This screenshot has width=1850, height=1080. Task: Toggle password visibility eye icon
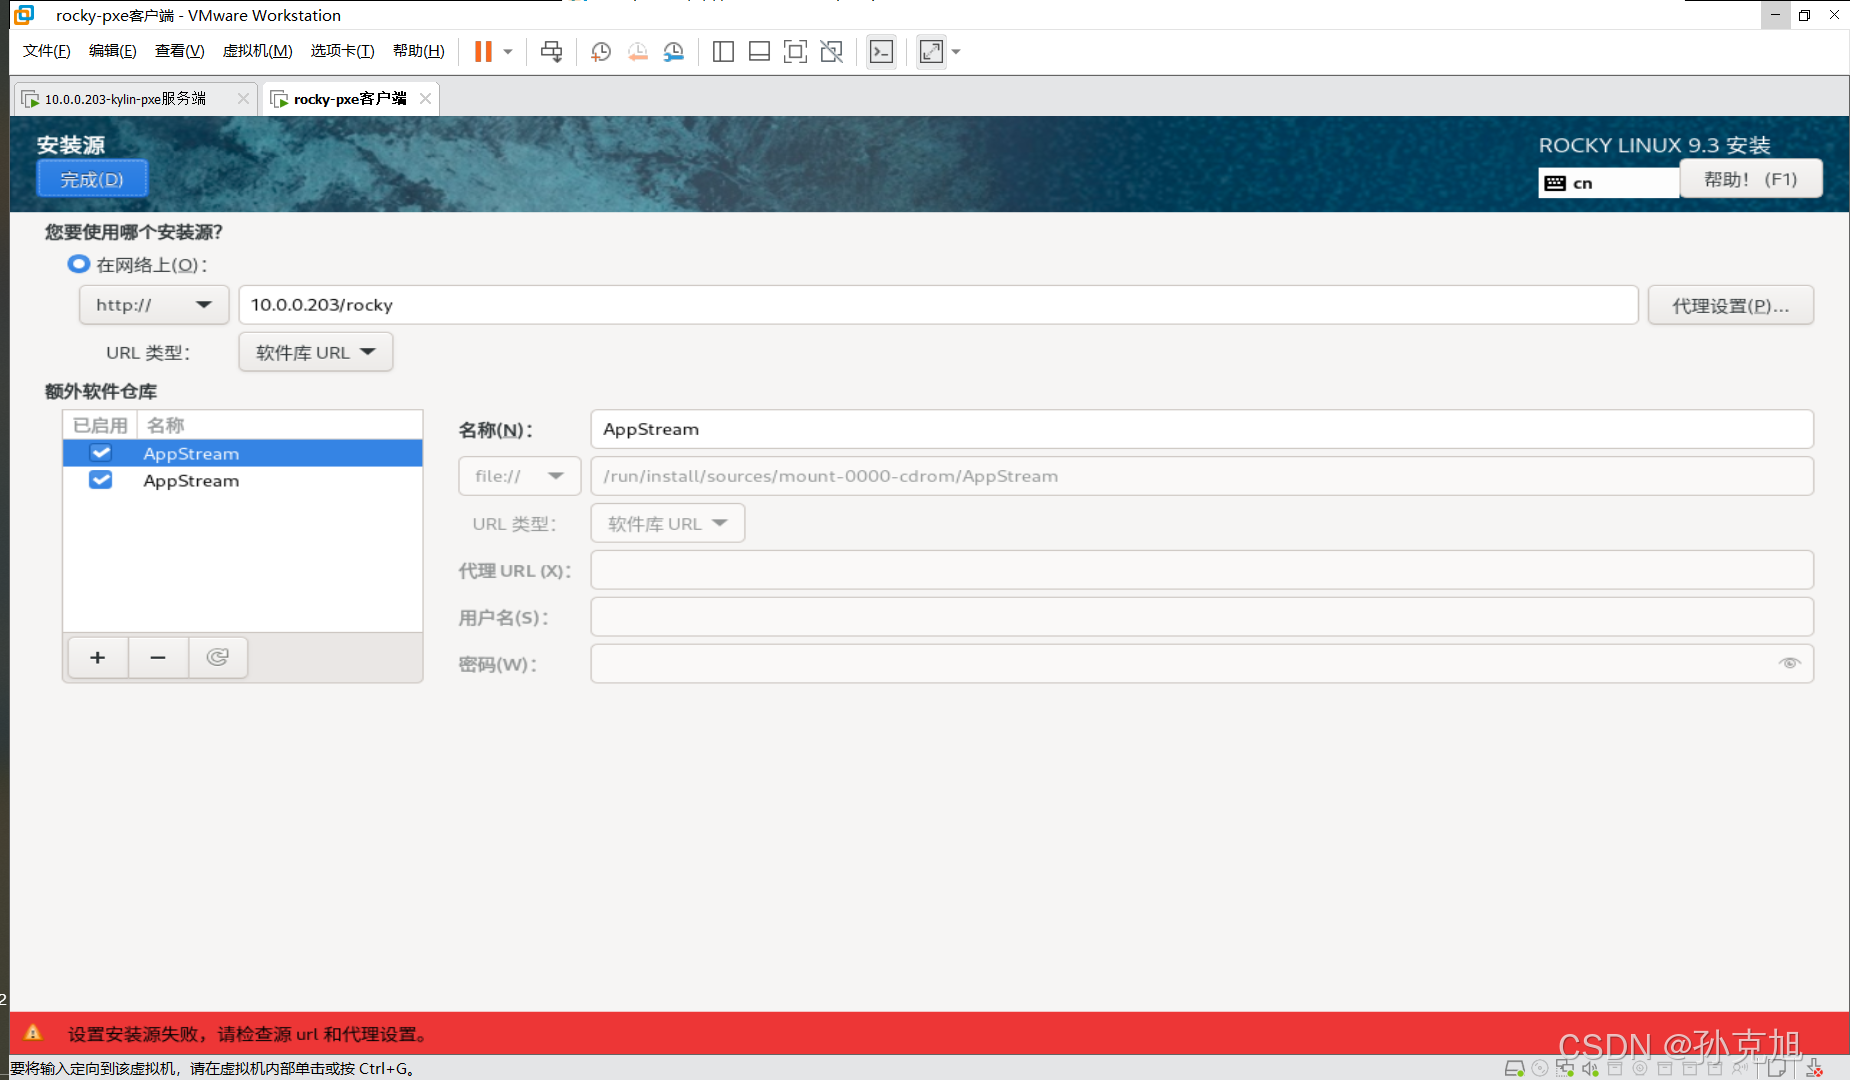pyautogui.click(x=1790, y=663)
